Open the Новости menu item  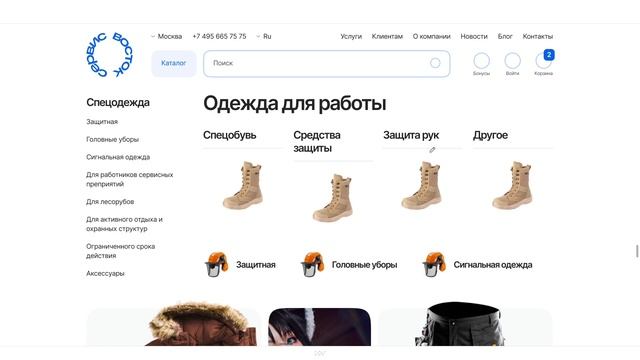pyautogui.click(x=474, y=36)
